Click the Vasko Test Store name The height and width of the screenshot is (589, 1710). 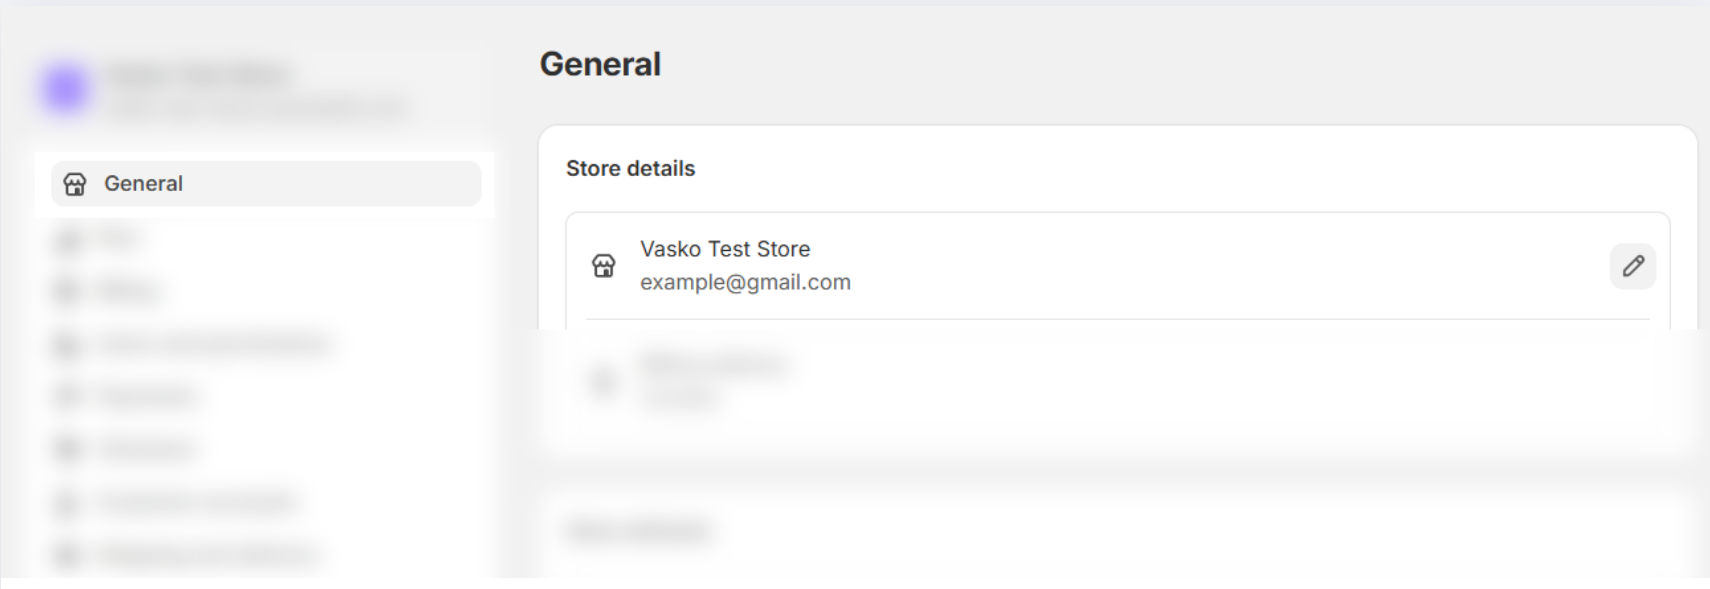click(725, 249)
